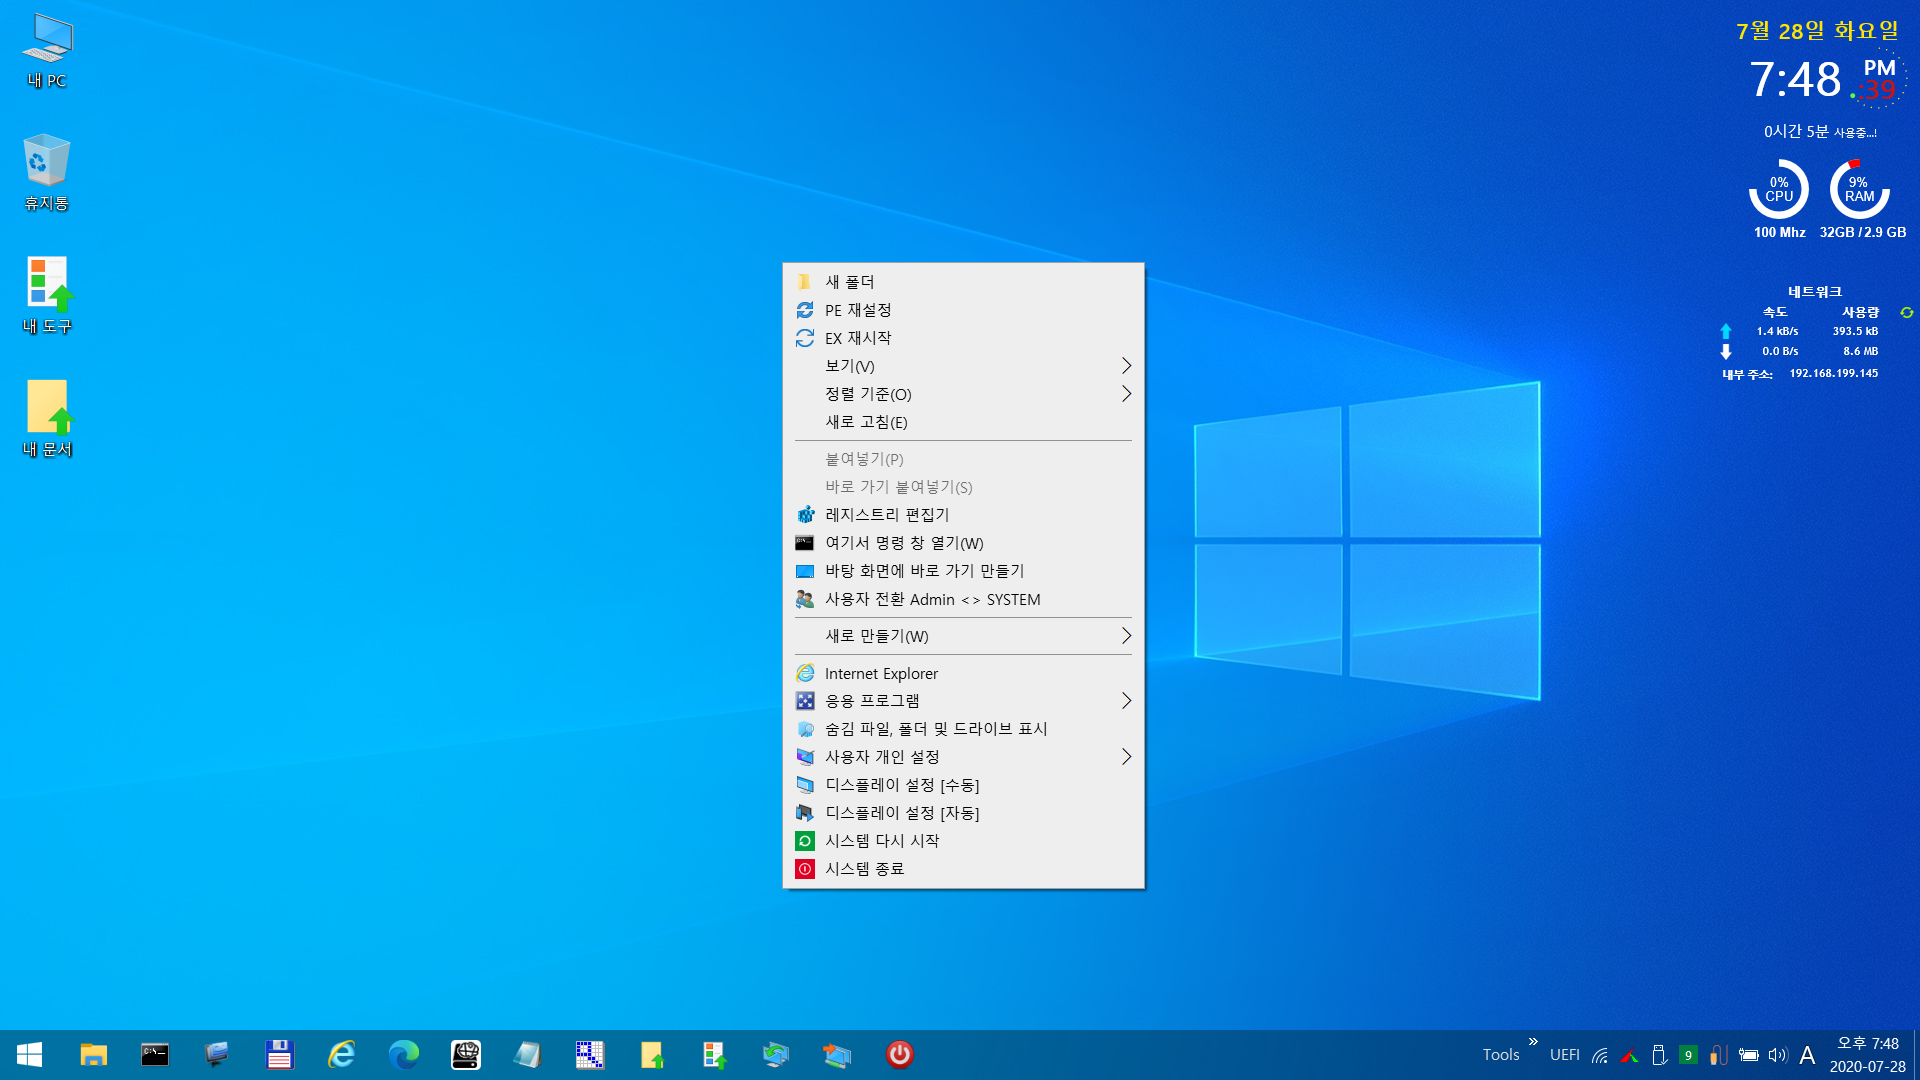Image resolution: width=1920 pixels, height=1080 pixels.
Task: Select 새로 고침(E) menu entry
Action: (963, 422)
